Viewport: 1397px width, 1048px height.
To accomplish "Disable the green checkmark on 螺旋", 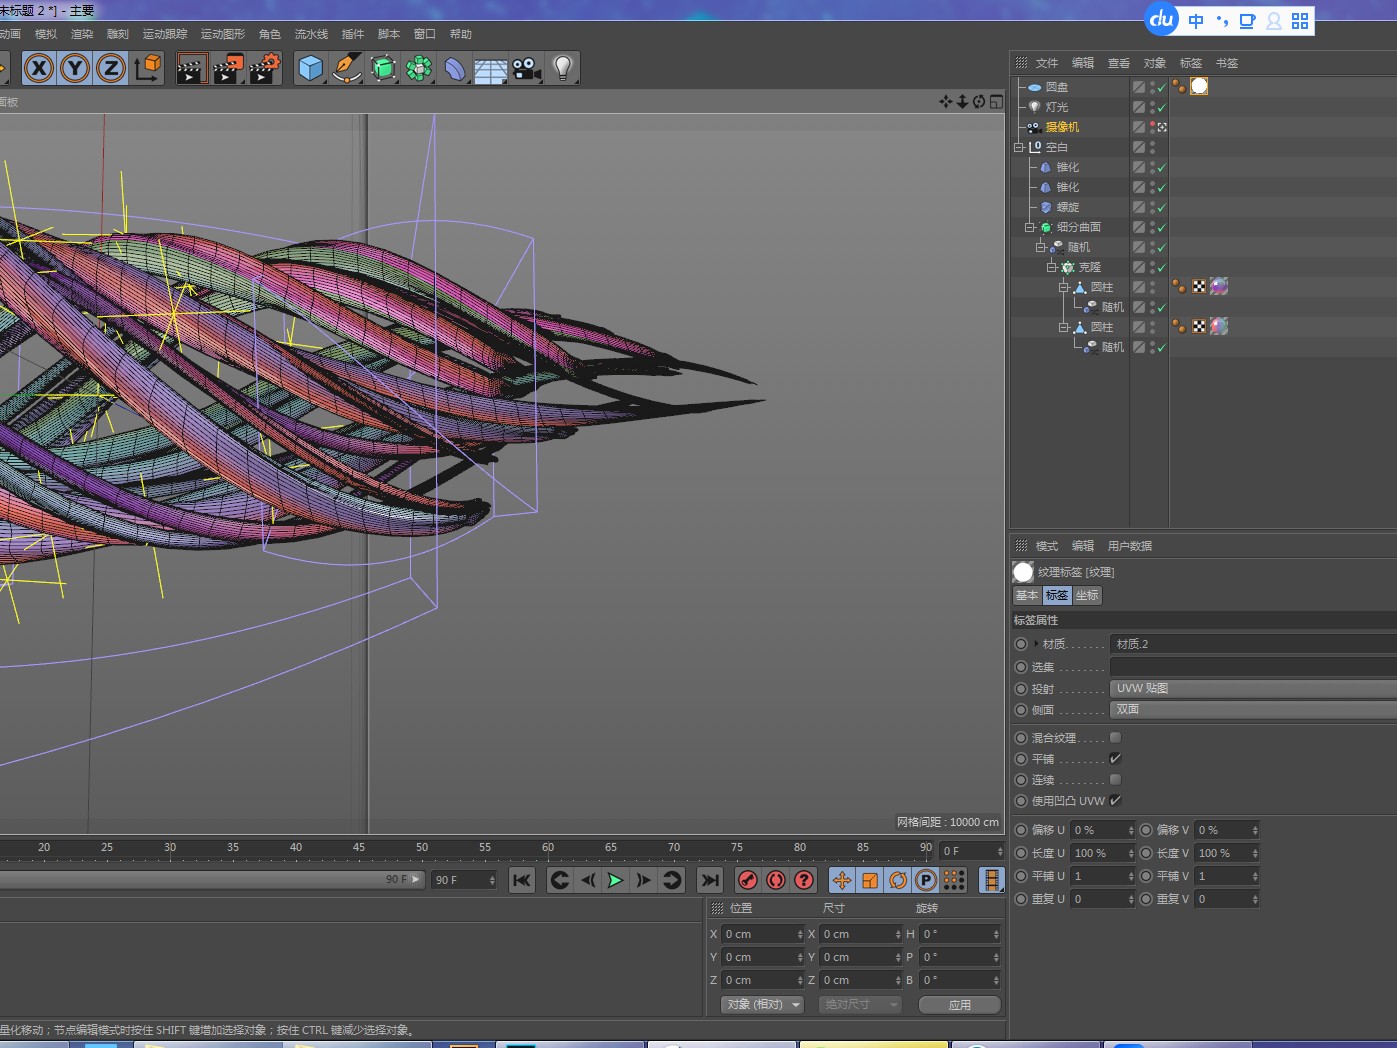I will (1161, 208).
